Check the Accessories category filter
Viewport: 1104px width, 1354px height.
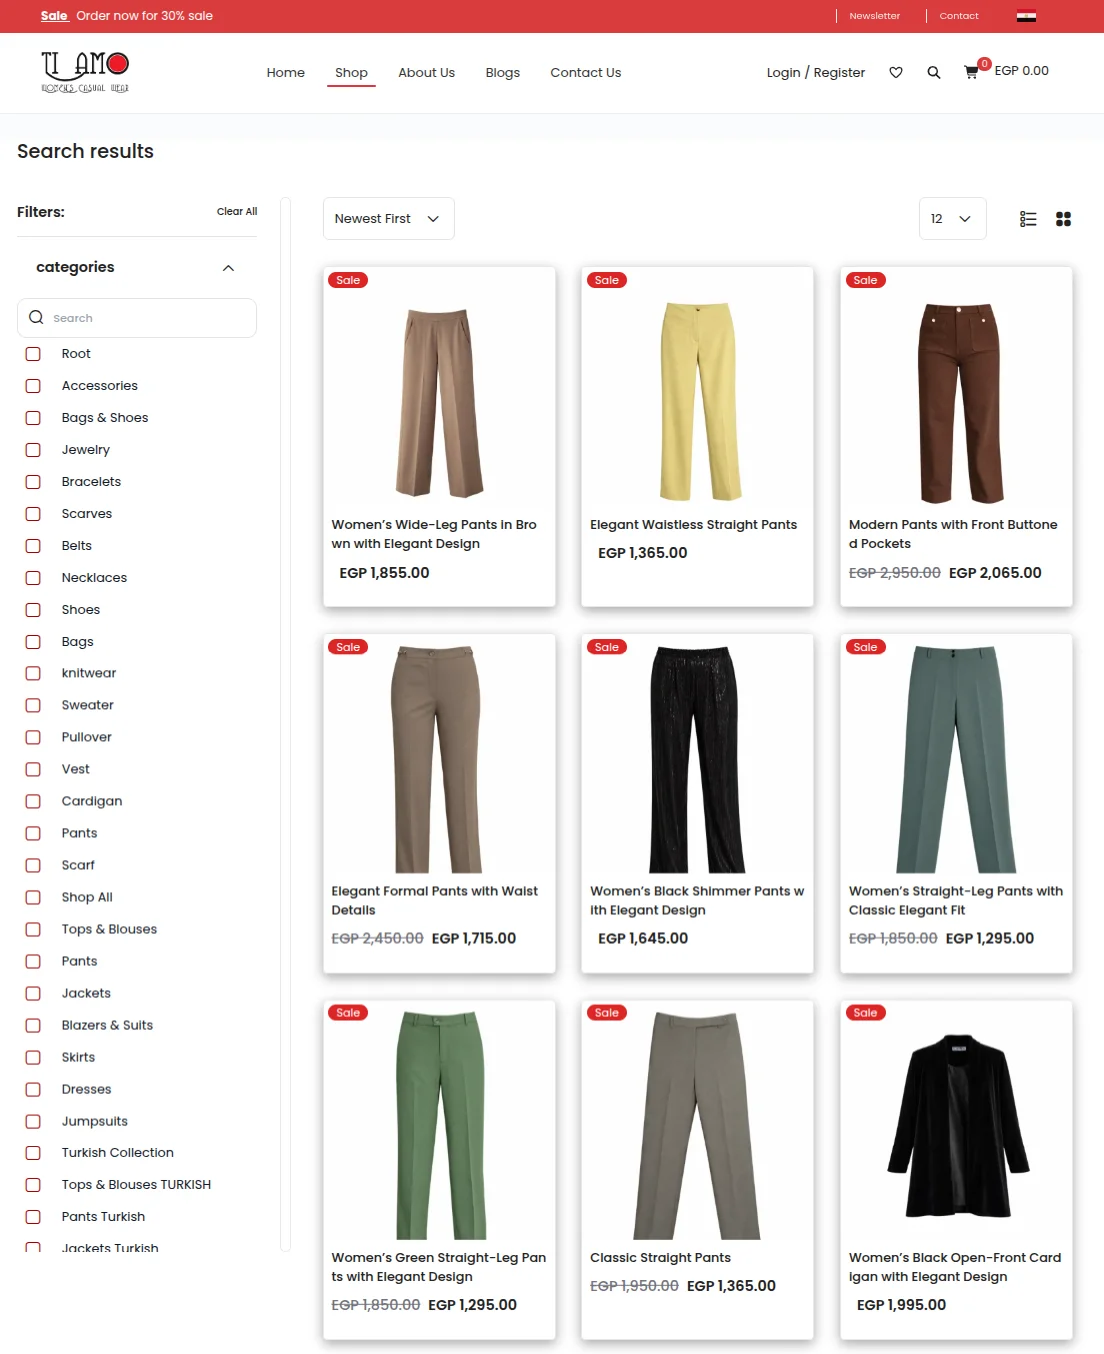[x=33, y=386]
